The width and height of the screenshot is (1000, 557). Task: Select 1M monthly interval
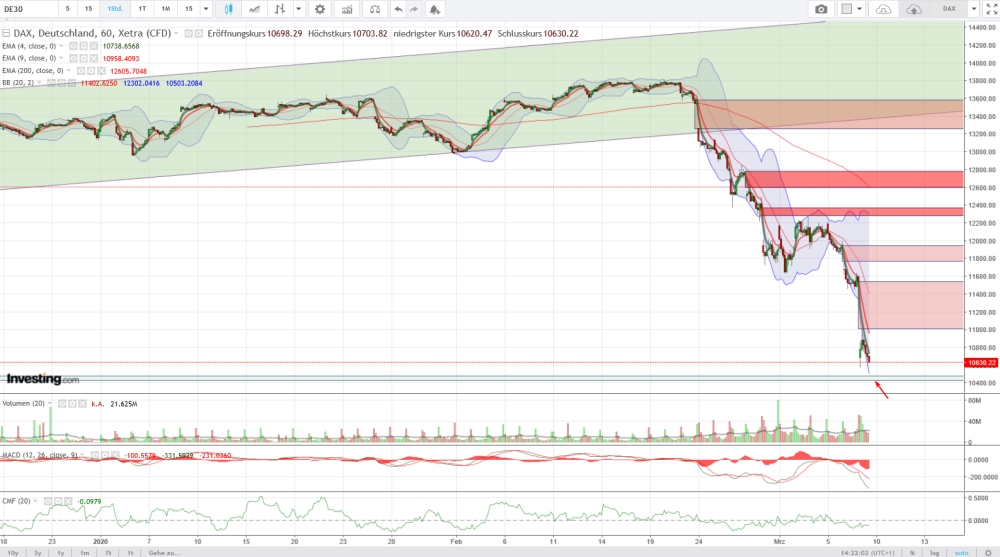[x=165, y=9]
